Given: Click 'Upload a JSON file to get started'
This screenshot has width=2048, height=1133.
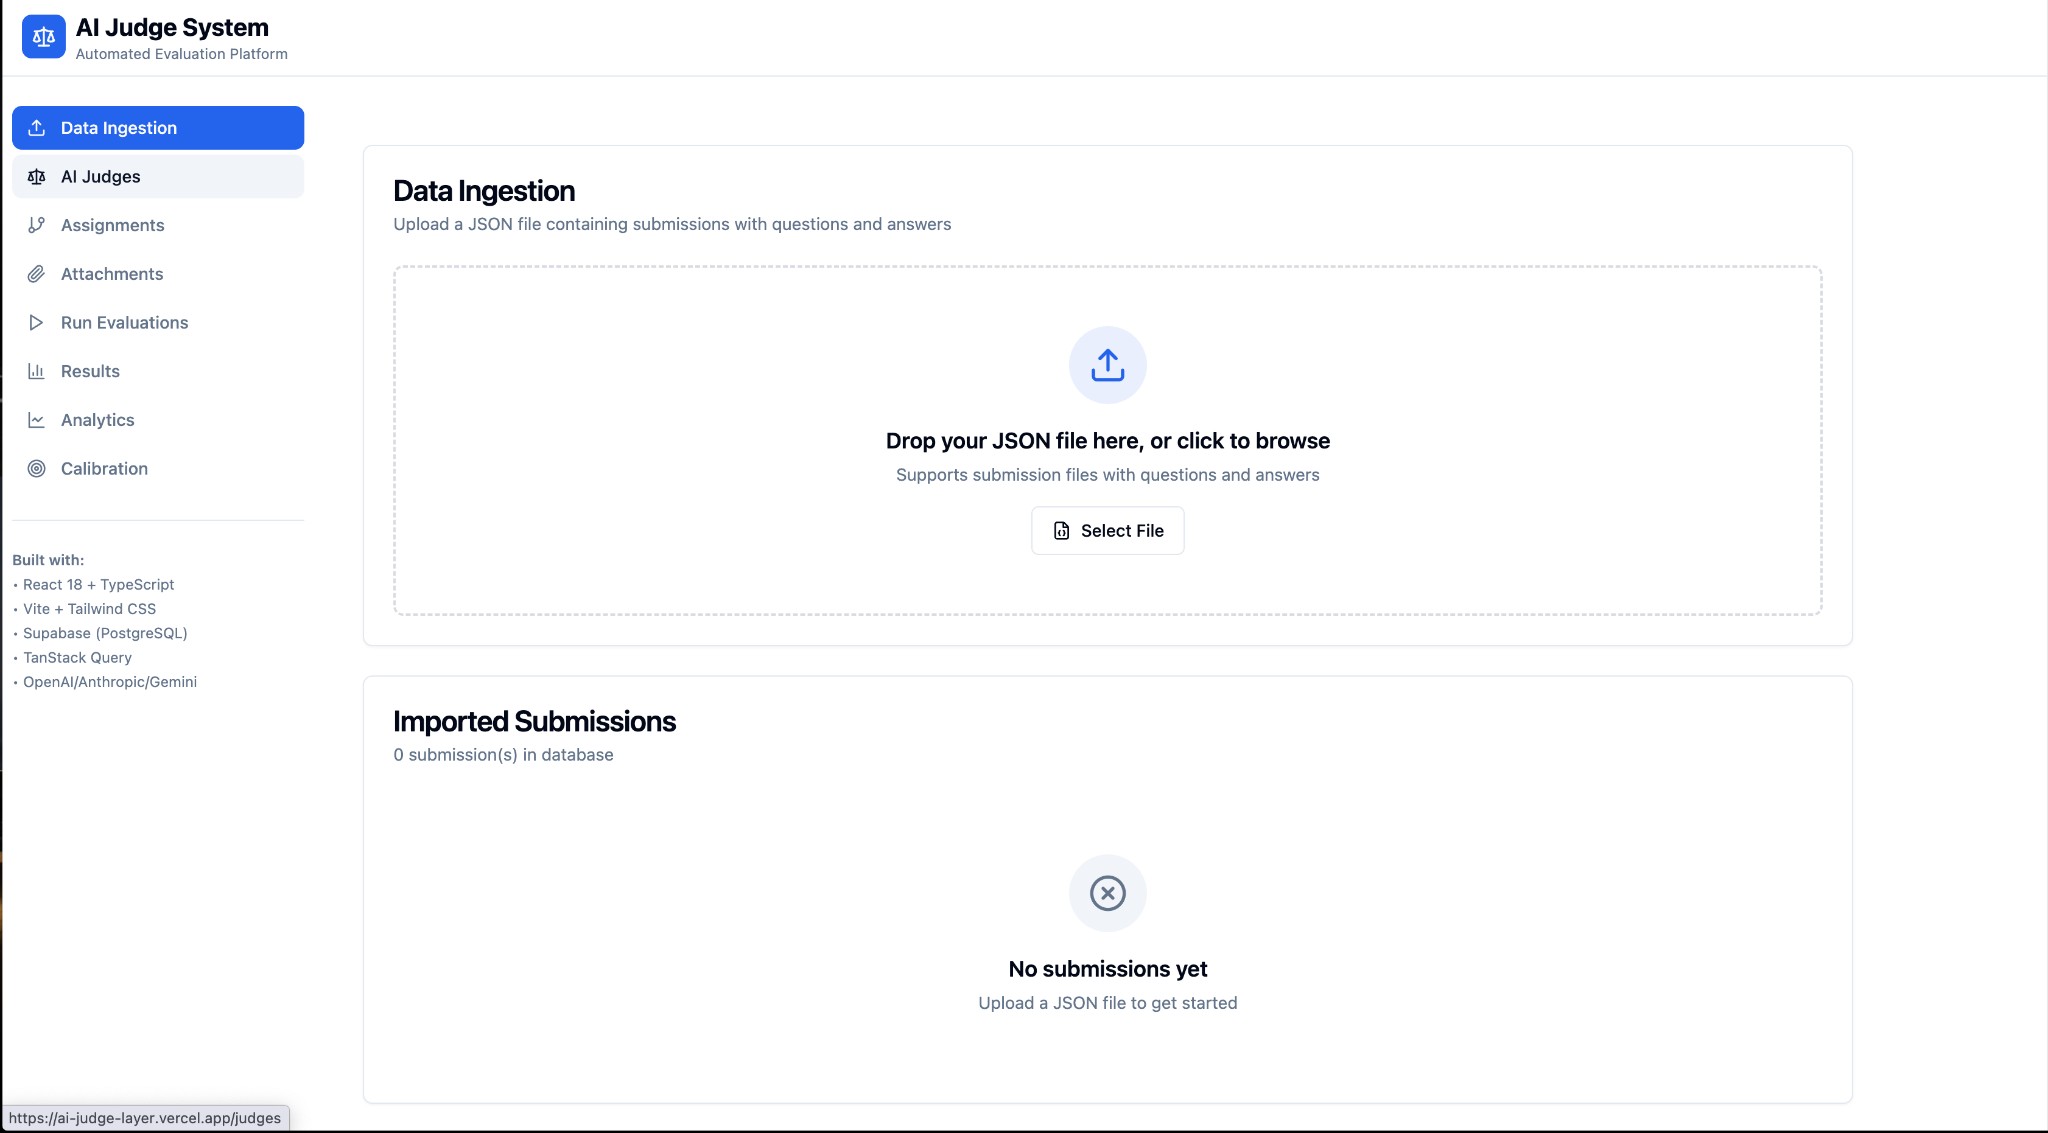Looking at the screenshot, I should point(1108,1003).
